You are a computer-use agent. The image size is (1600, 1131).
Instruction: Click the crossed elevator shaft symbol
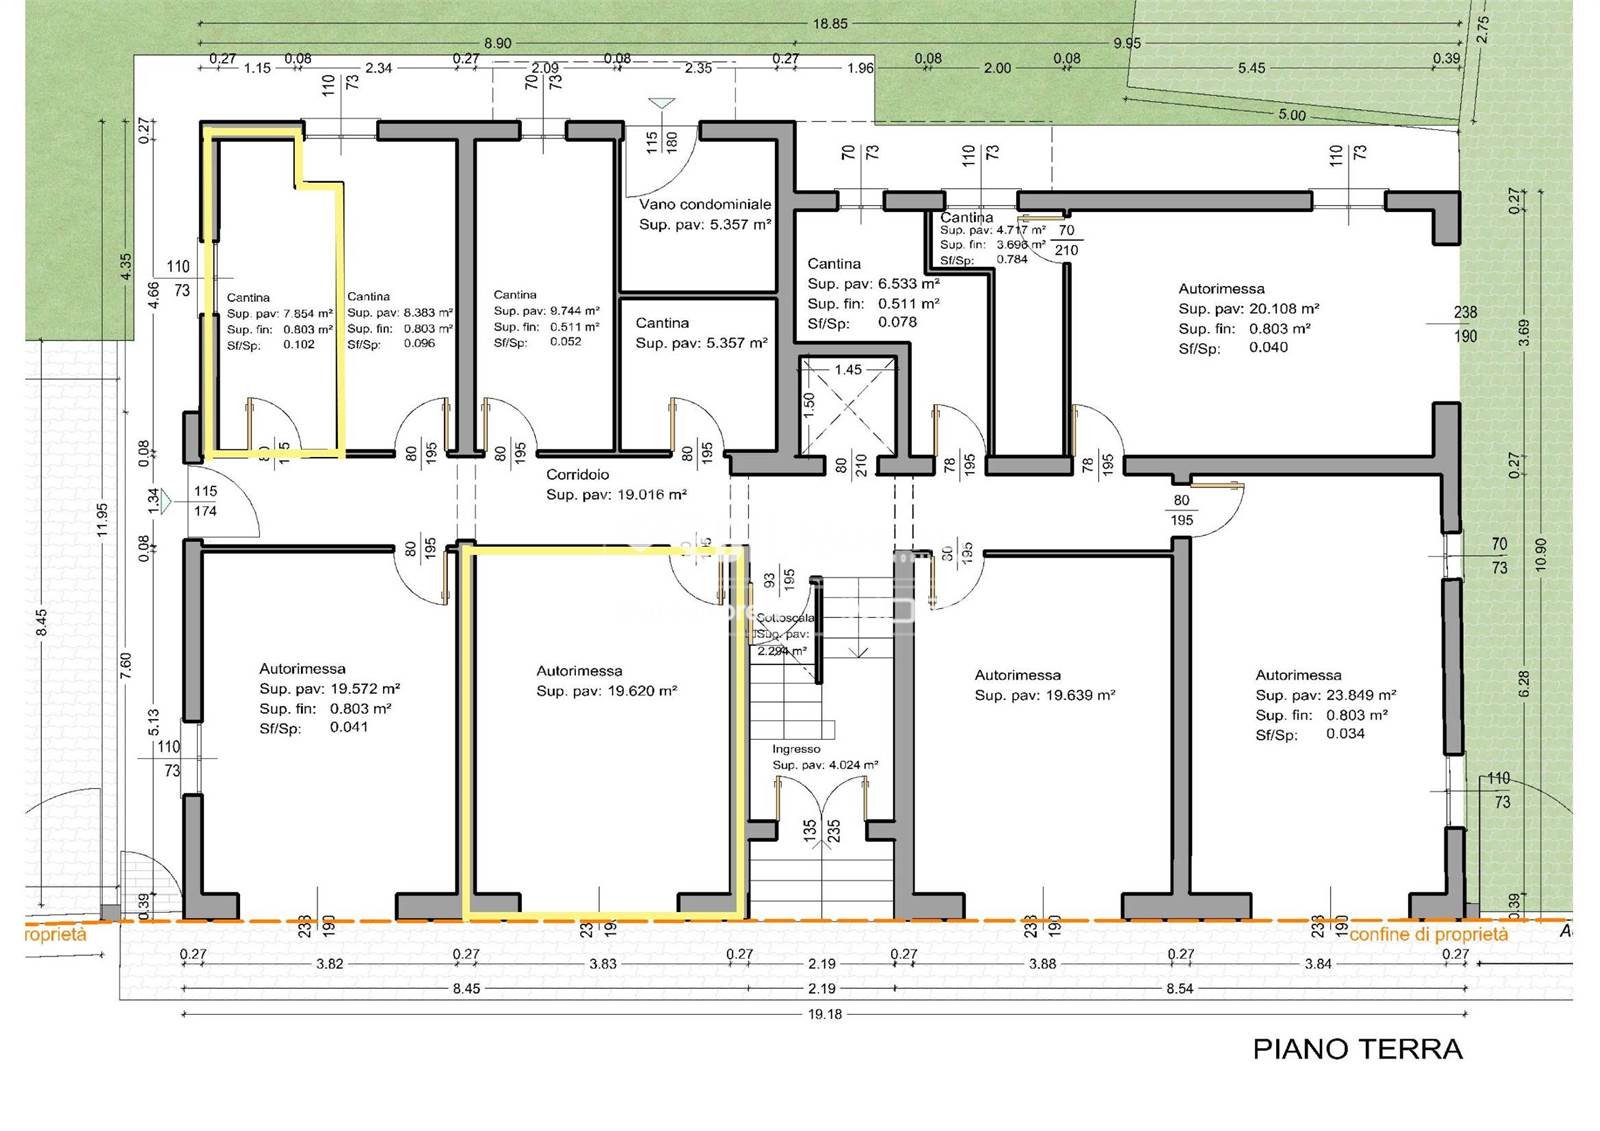pyautogui.click(x=848, y=409)
